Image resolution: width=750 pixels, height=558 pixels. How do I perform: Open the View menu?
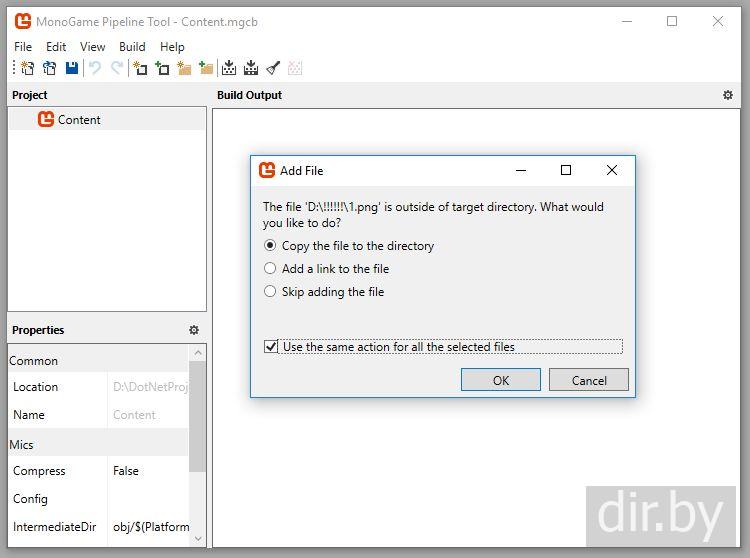(92, 47)
